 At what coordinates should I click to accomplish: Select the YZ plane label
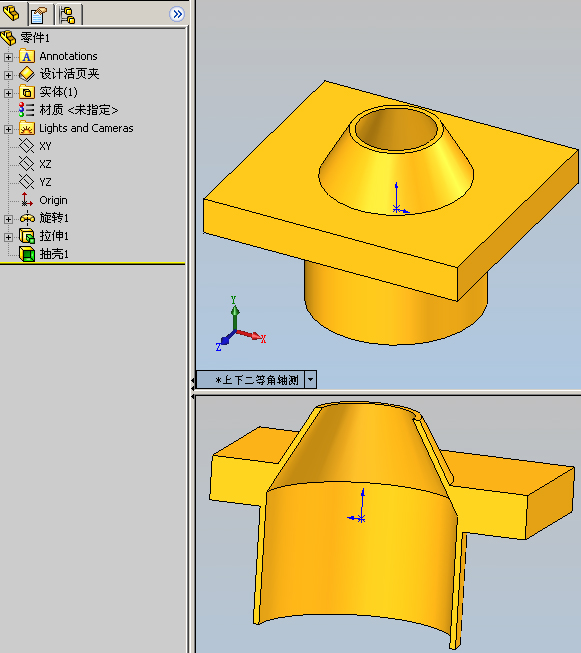(x=45, y=182)
